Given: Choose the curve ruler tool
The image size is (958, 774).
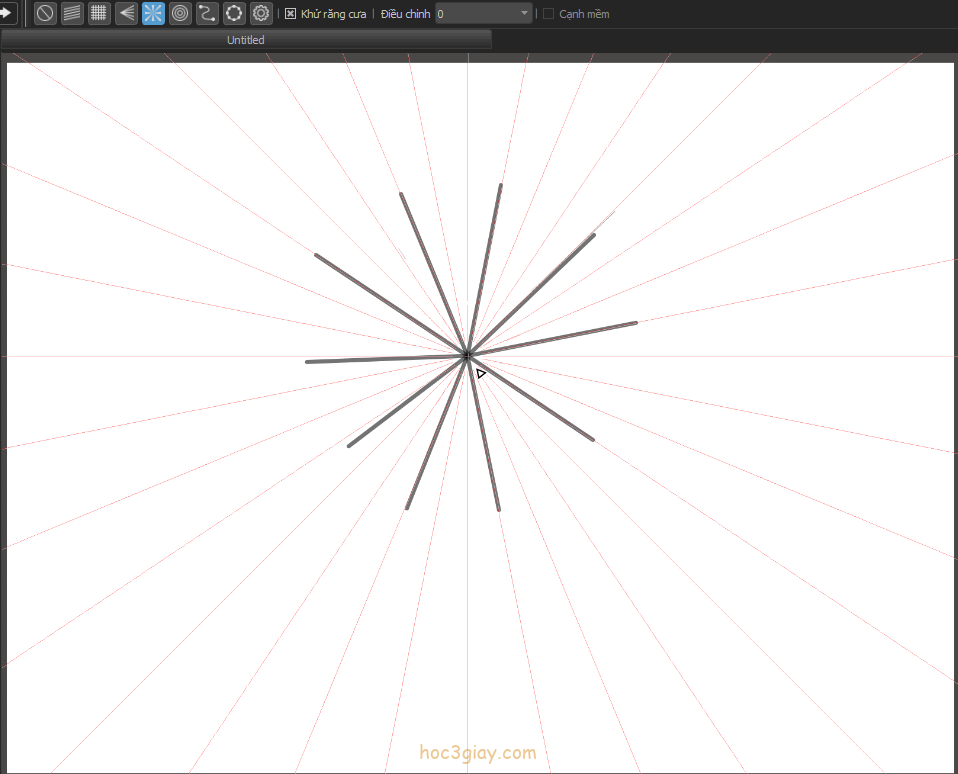Looking at the screenshot, I should 207,13.
